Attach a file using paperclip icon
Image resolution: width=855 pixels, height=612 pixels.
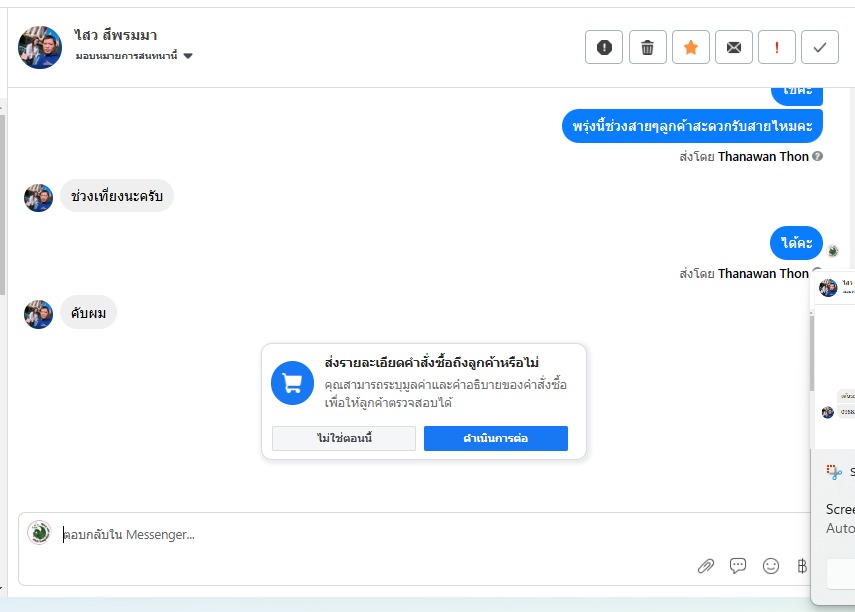pyautogui.click(x=706, y=566)
